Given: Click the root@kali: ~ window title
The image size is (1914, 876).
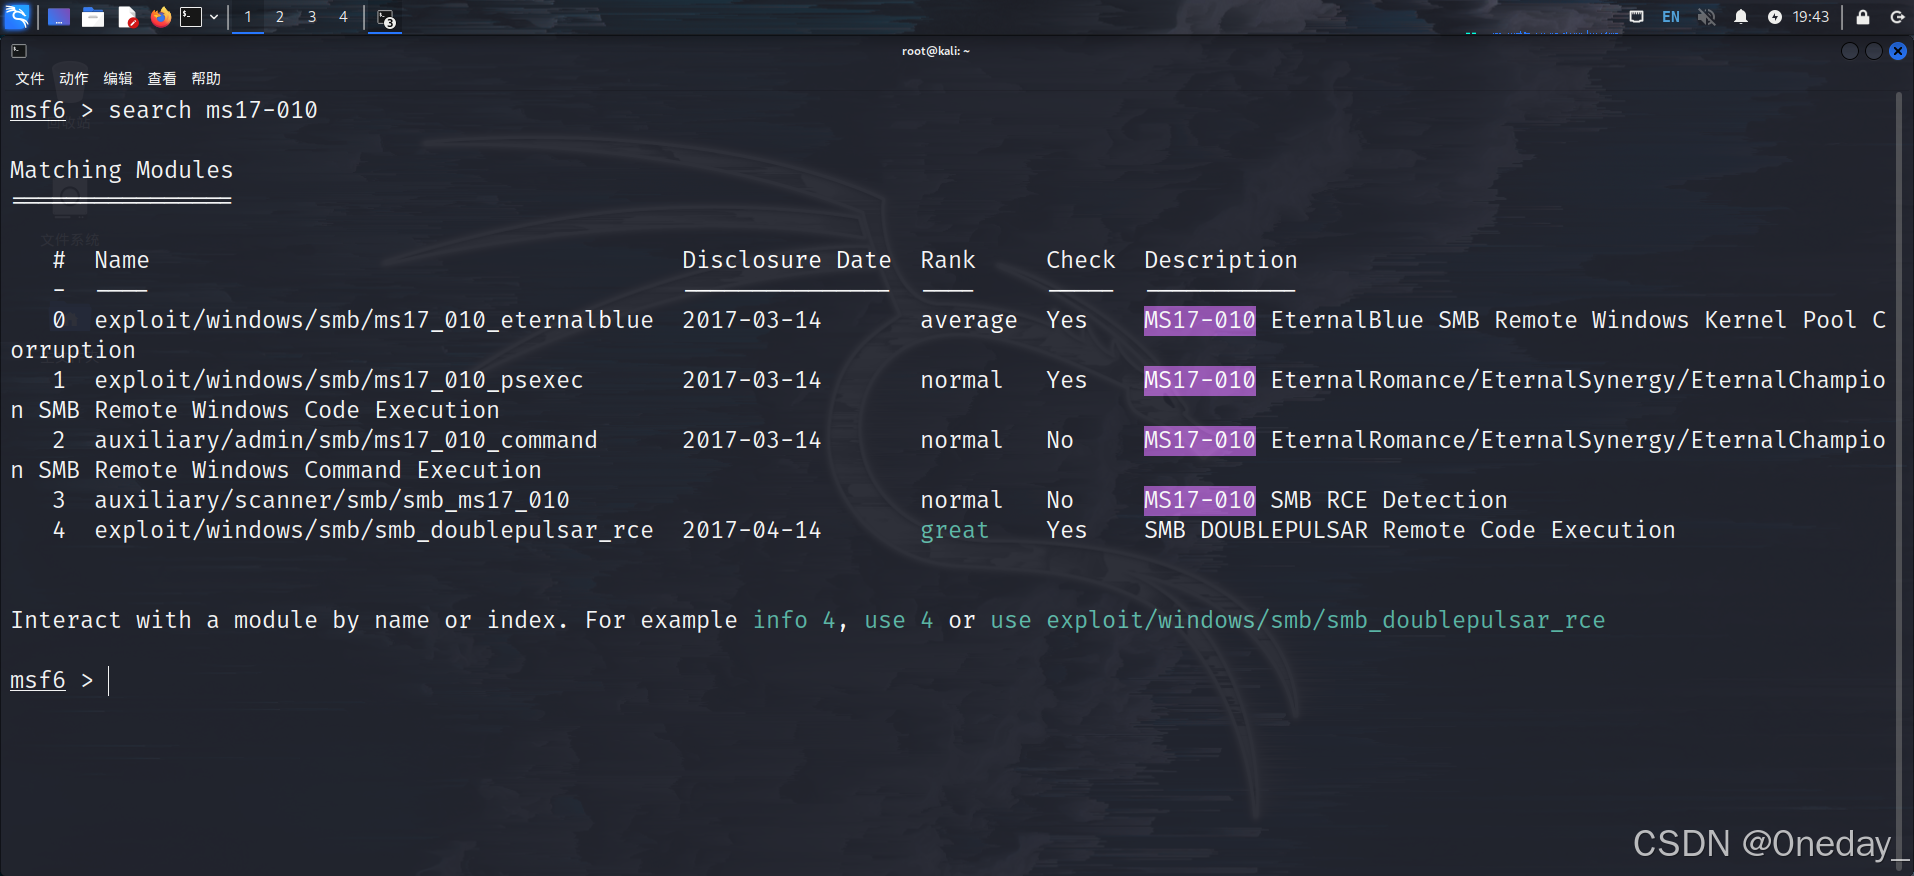Looking at the screenshot, I should click(936, 51).
